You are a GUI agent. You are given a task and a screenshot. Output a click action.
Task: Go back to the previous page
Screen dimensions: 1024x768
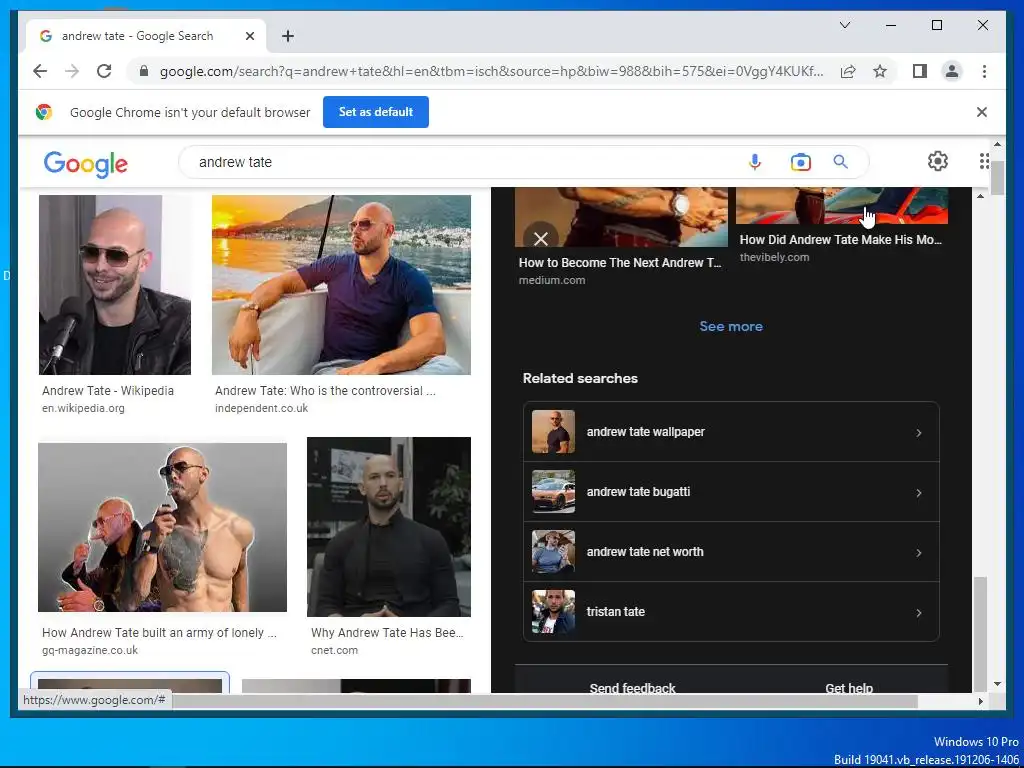(40, 71)
